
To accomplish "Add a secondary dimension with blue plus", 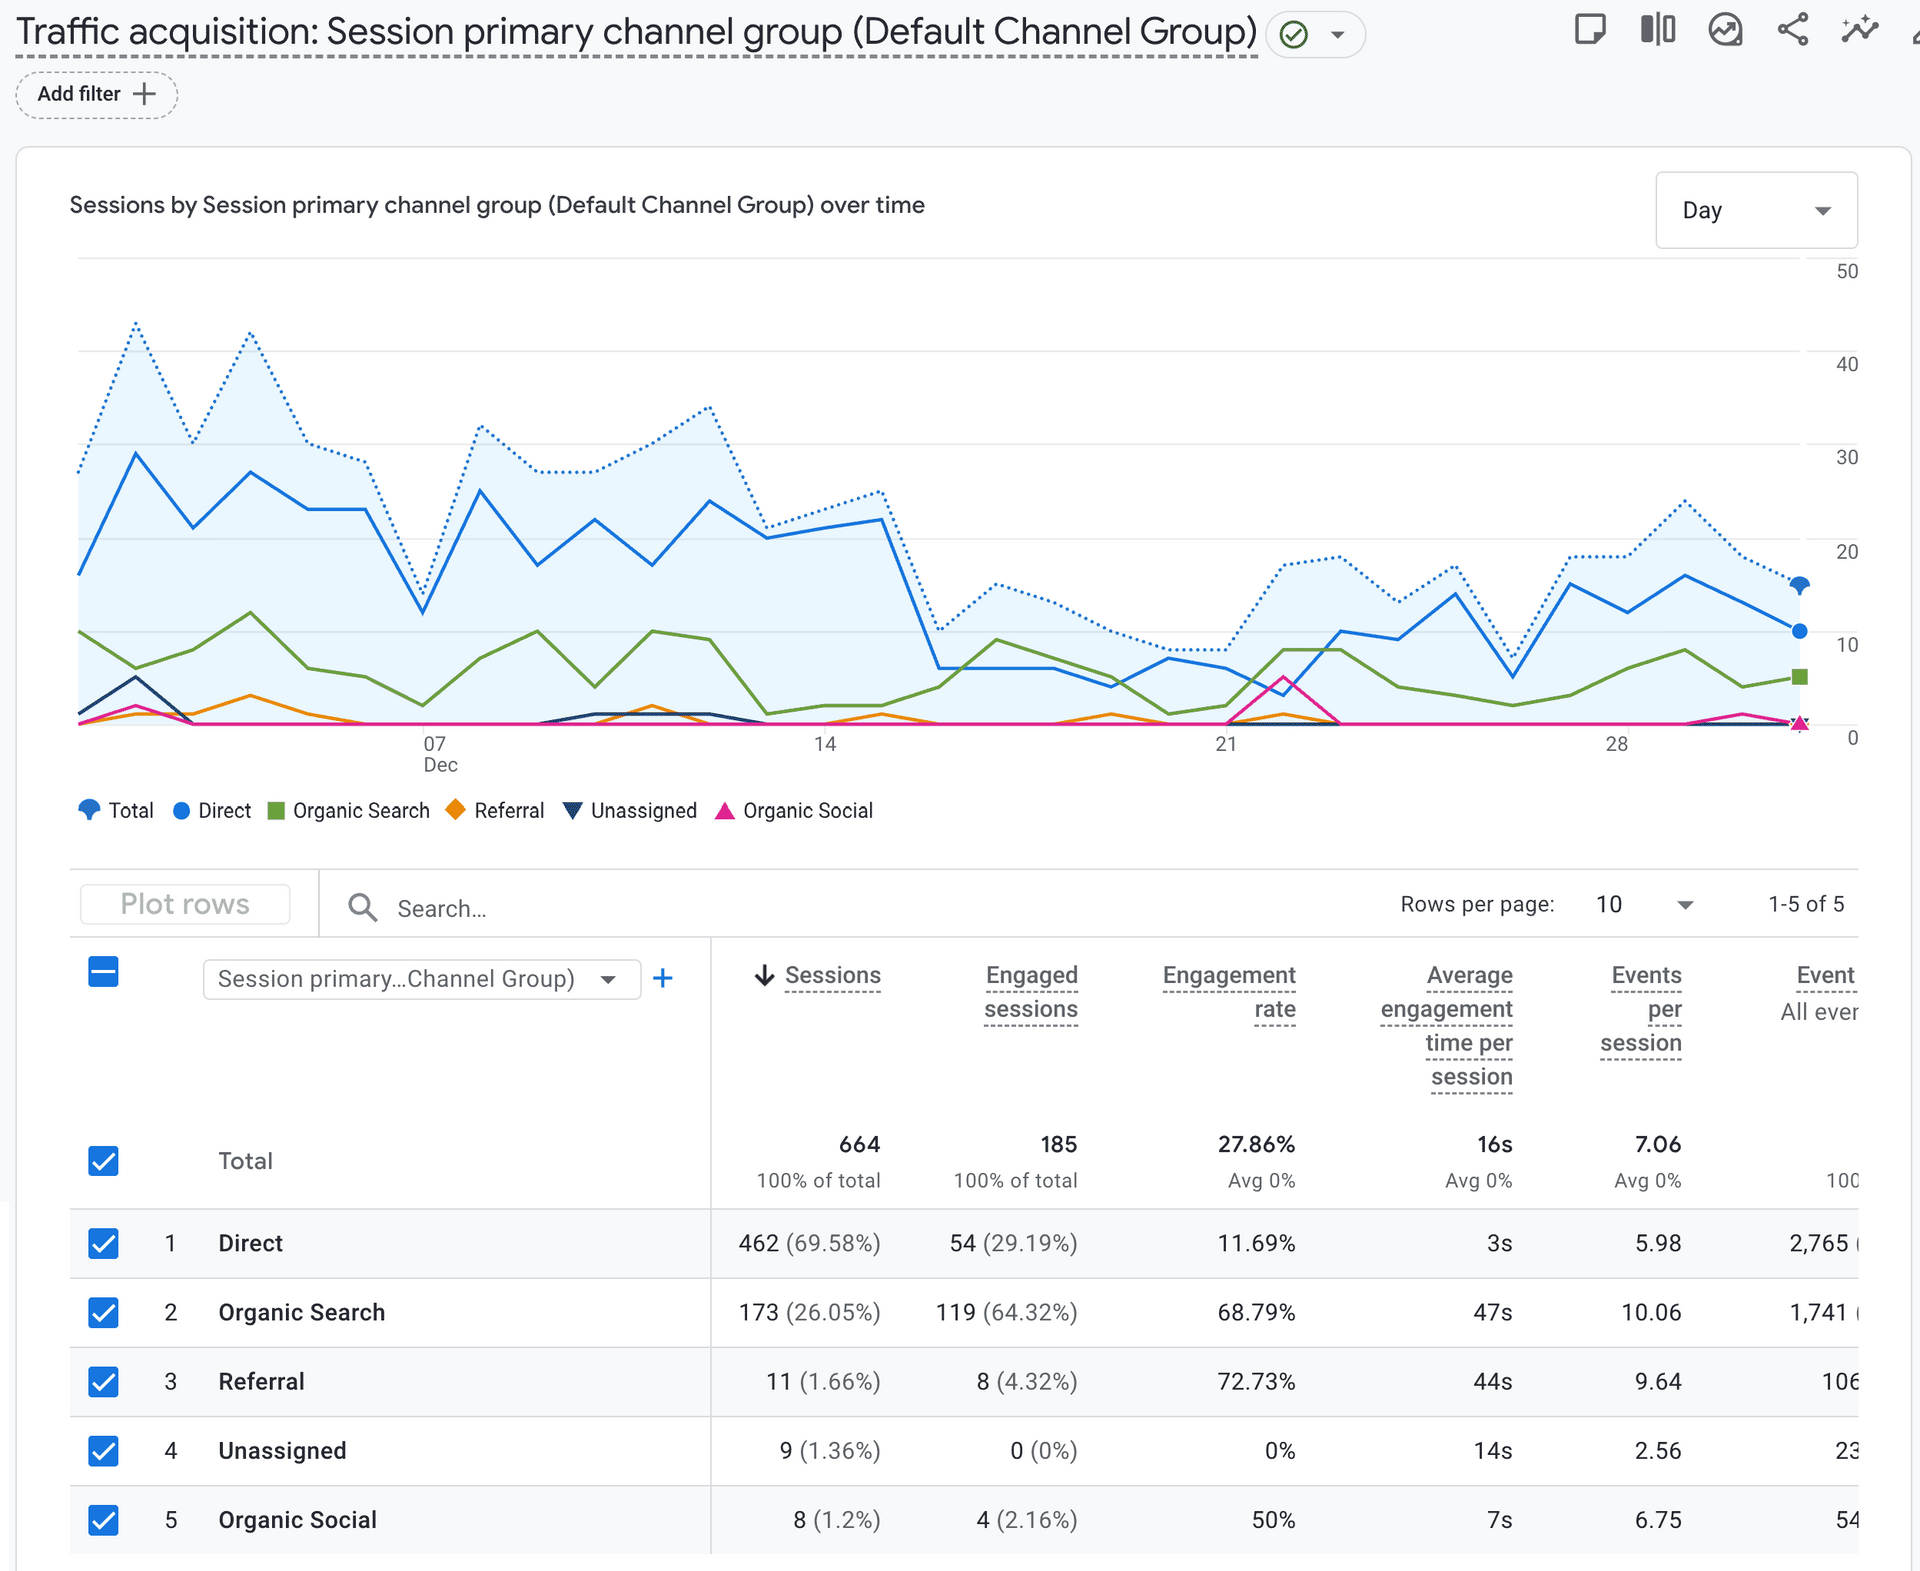I will (x=662, y=978).
